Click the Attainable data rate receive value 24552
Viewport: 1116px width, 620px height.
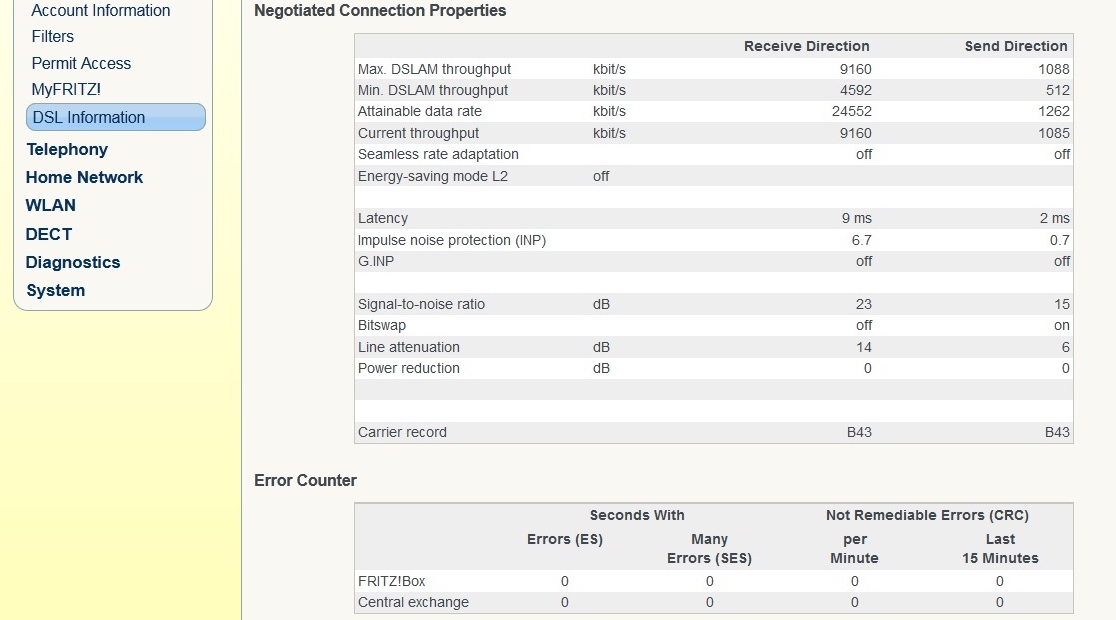[x=852, y=112]
